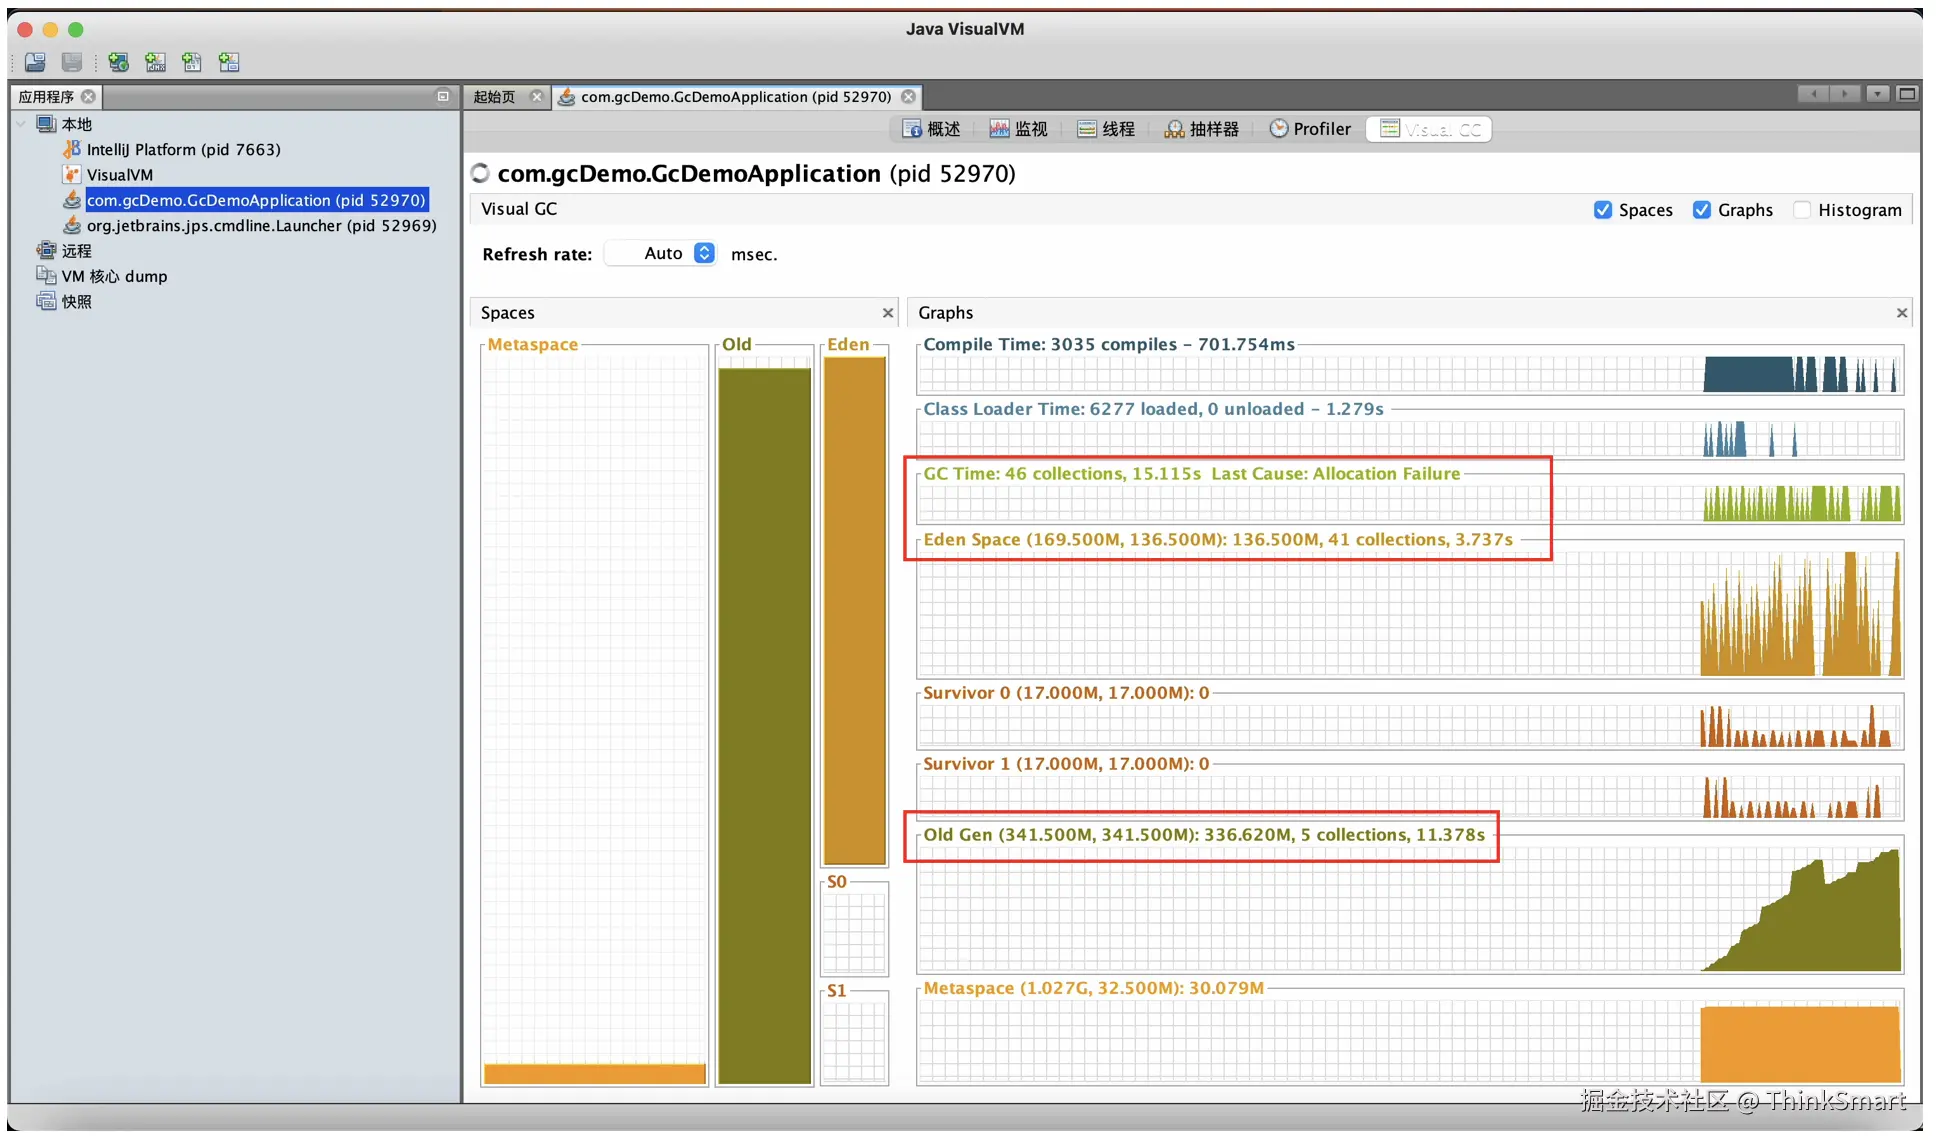Click Add Remote Host toolbar icon
Image resolution: width=1936 pixels, height=1144 pixels.
(x=118, y=62)
